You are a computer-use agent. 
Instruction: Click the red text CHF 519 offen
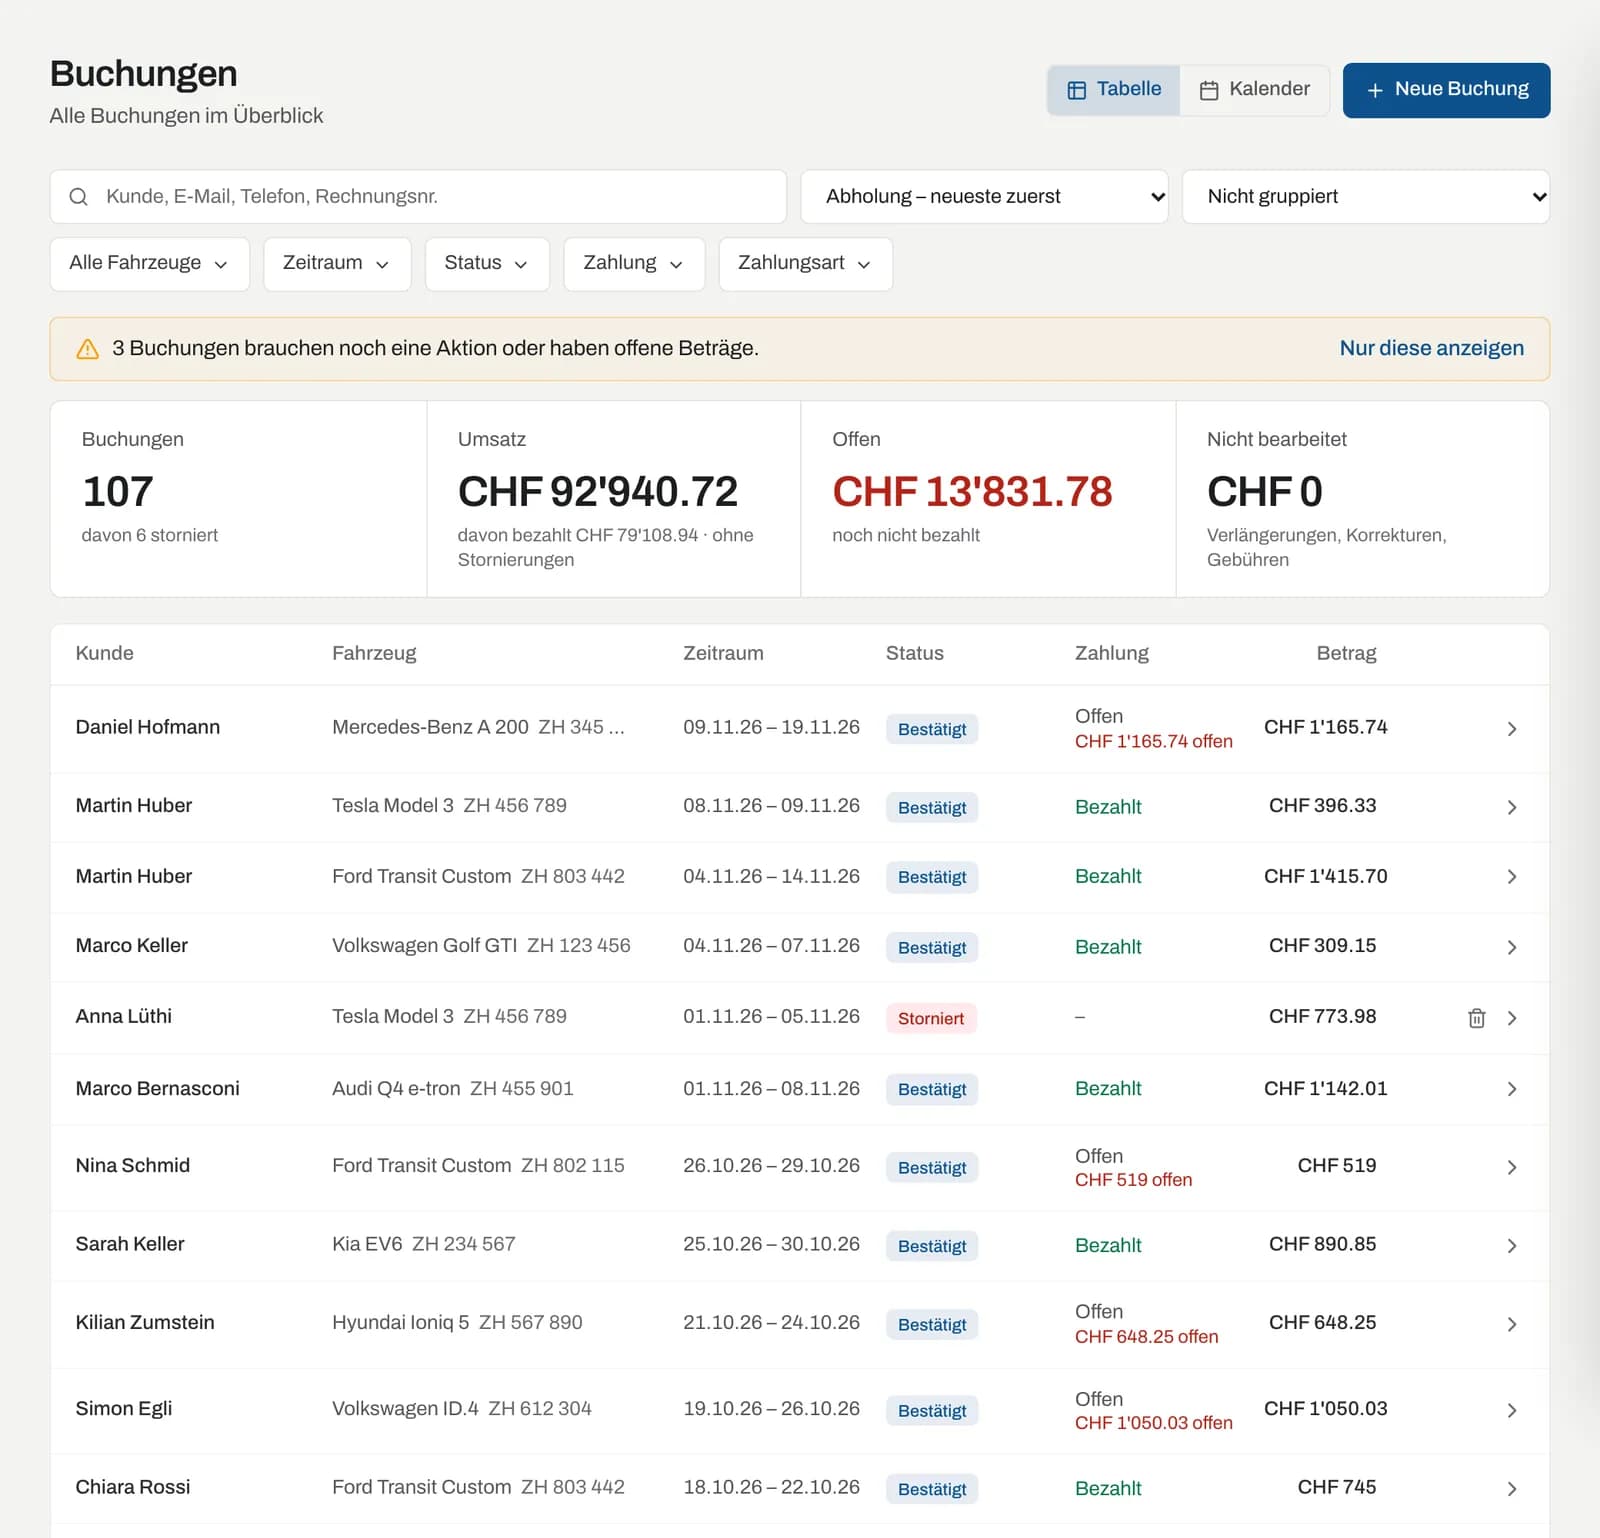pyautogui.click(x=1134, y=1180)
